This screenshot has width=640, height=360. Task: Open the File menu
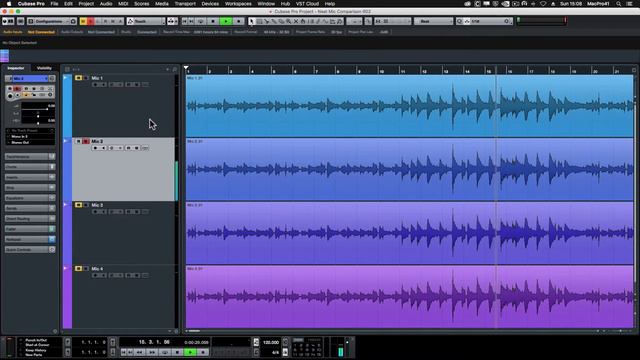coord(54,4)
